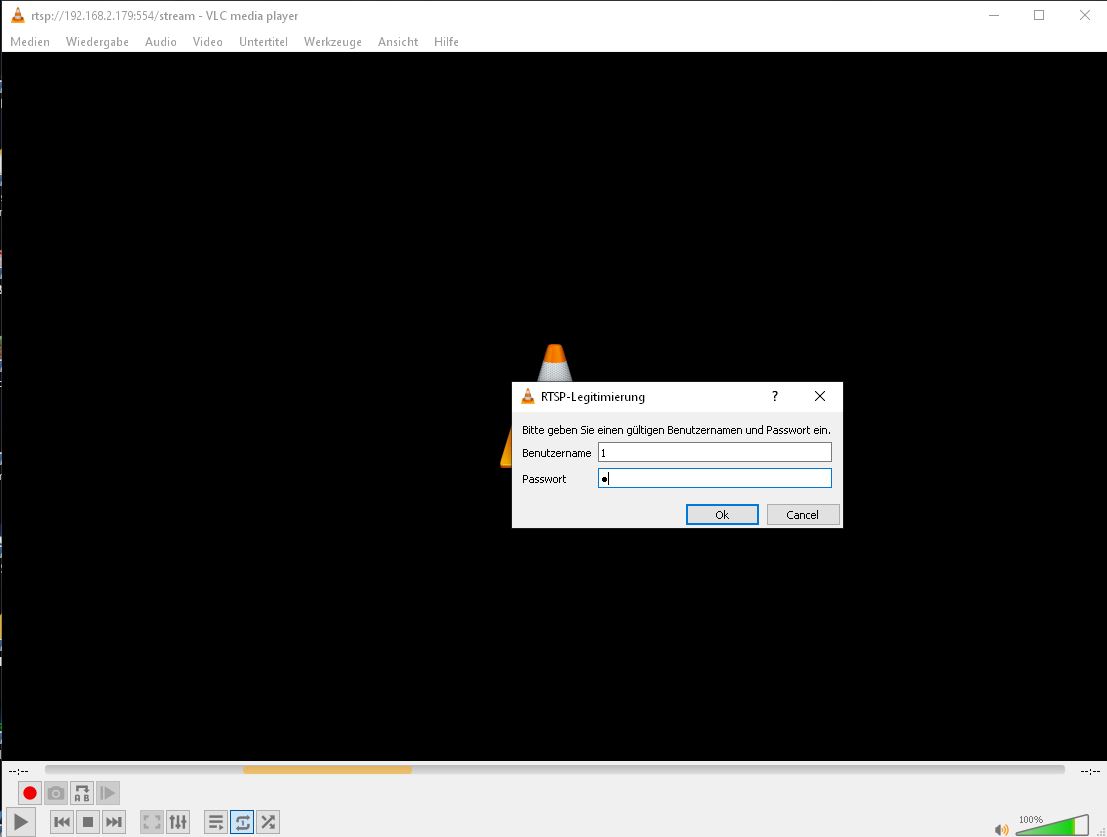Image resolution: width=1107 pixels, height=837 pixels.
Task: Open the Werkzeuge menu
Action: point(332,42)
